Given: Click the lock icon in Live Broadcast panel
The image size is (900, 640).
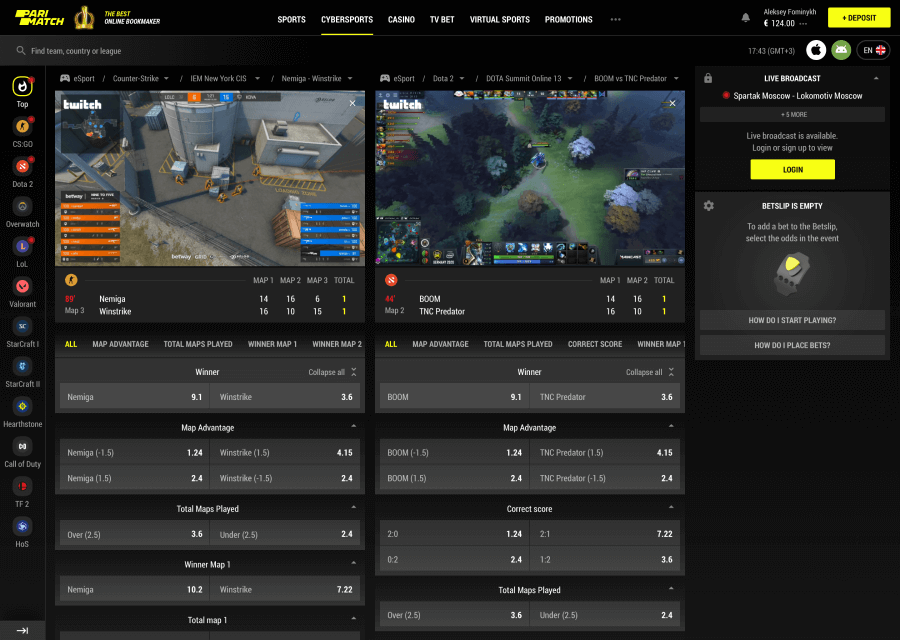Looking at the screenshot, I should pos(708,78).
